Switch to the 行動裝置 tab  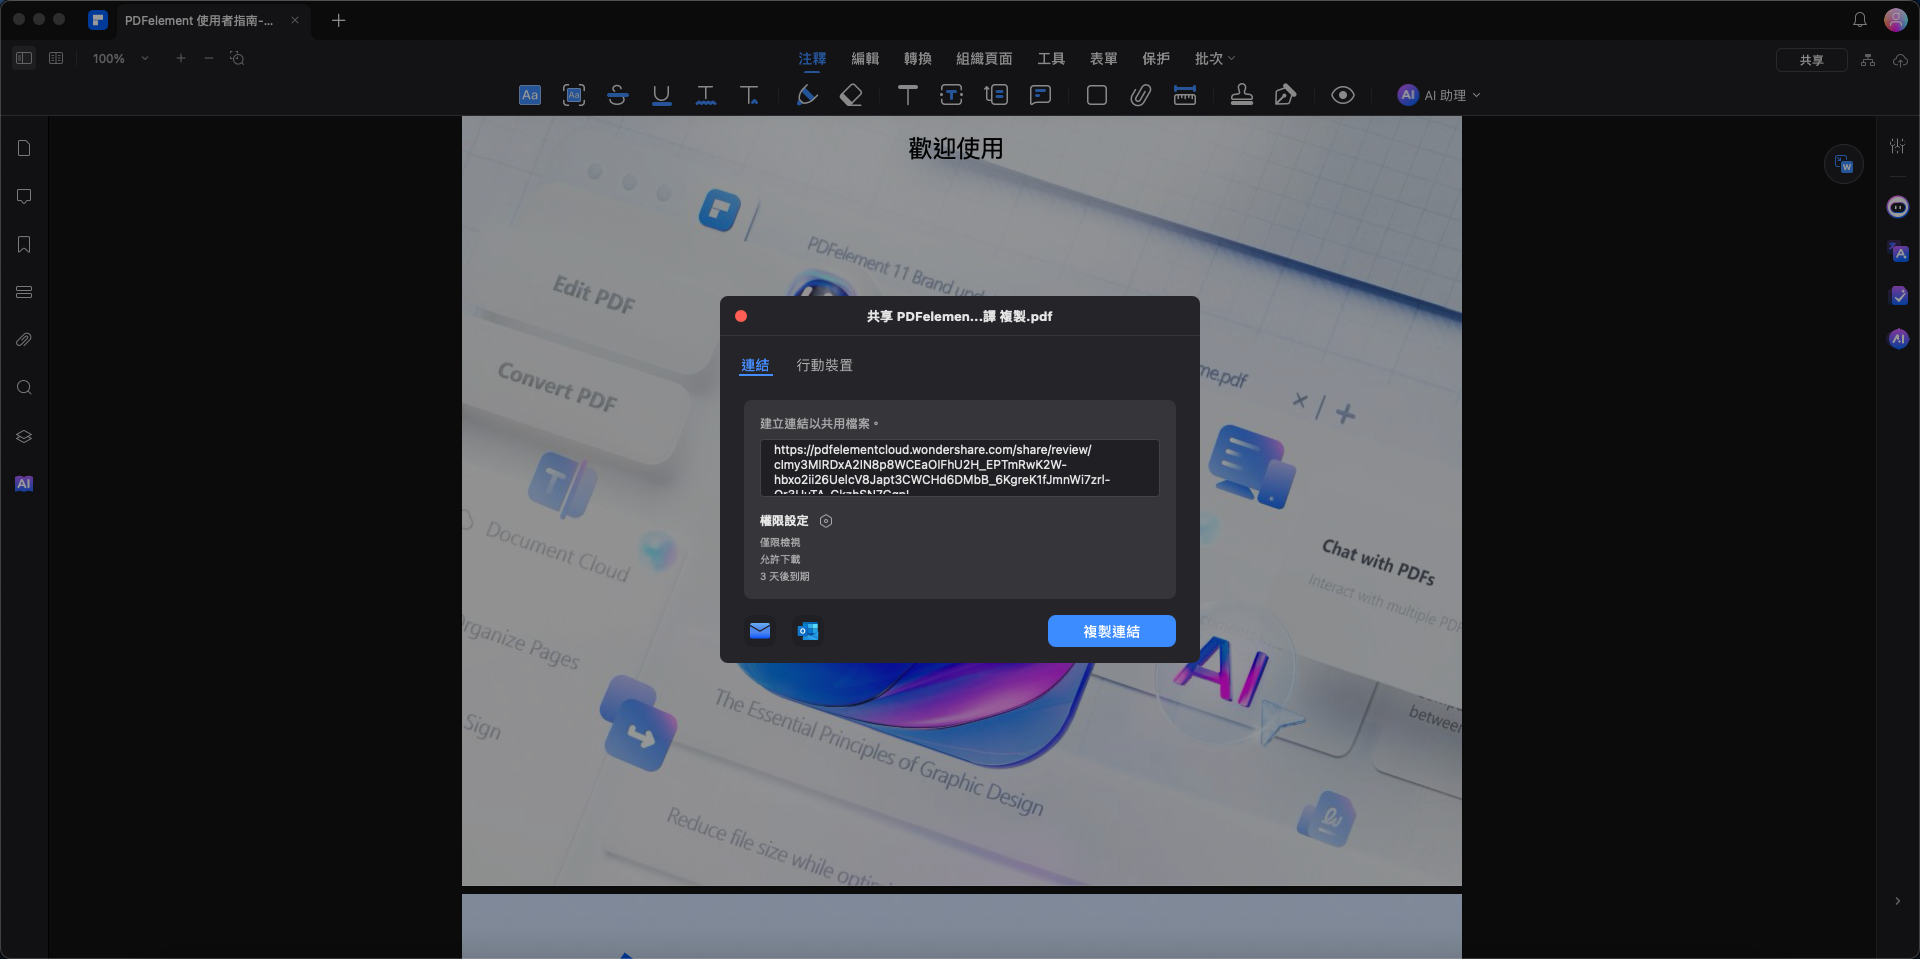(x=824, y=366)
